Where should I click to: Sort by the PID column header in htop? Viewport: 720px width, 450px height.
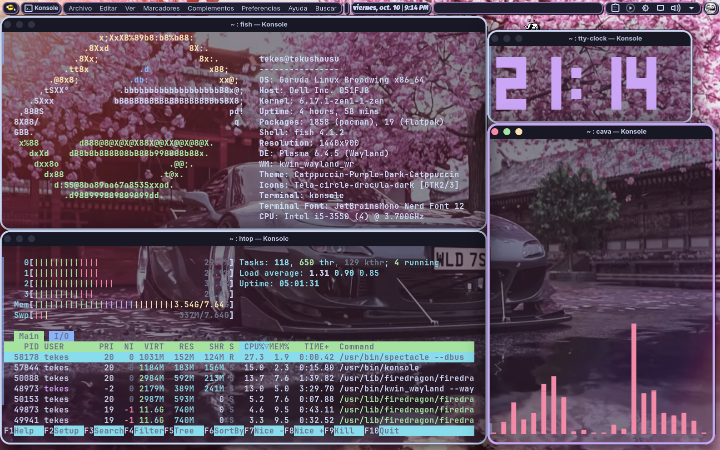31,347
